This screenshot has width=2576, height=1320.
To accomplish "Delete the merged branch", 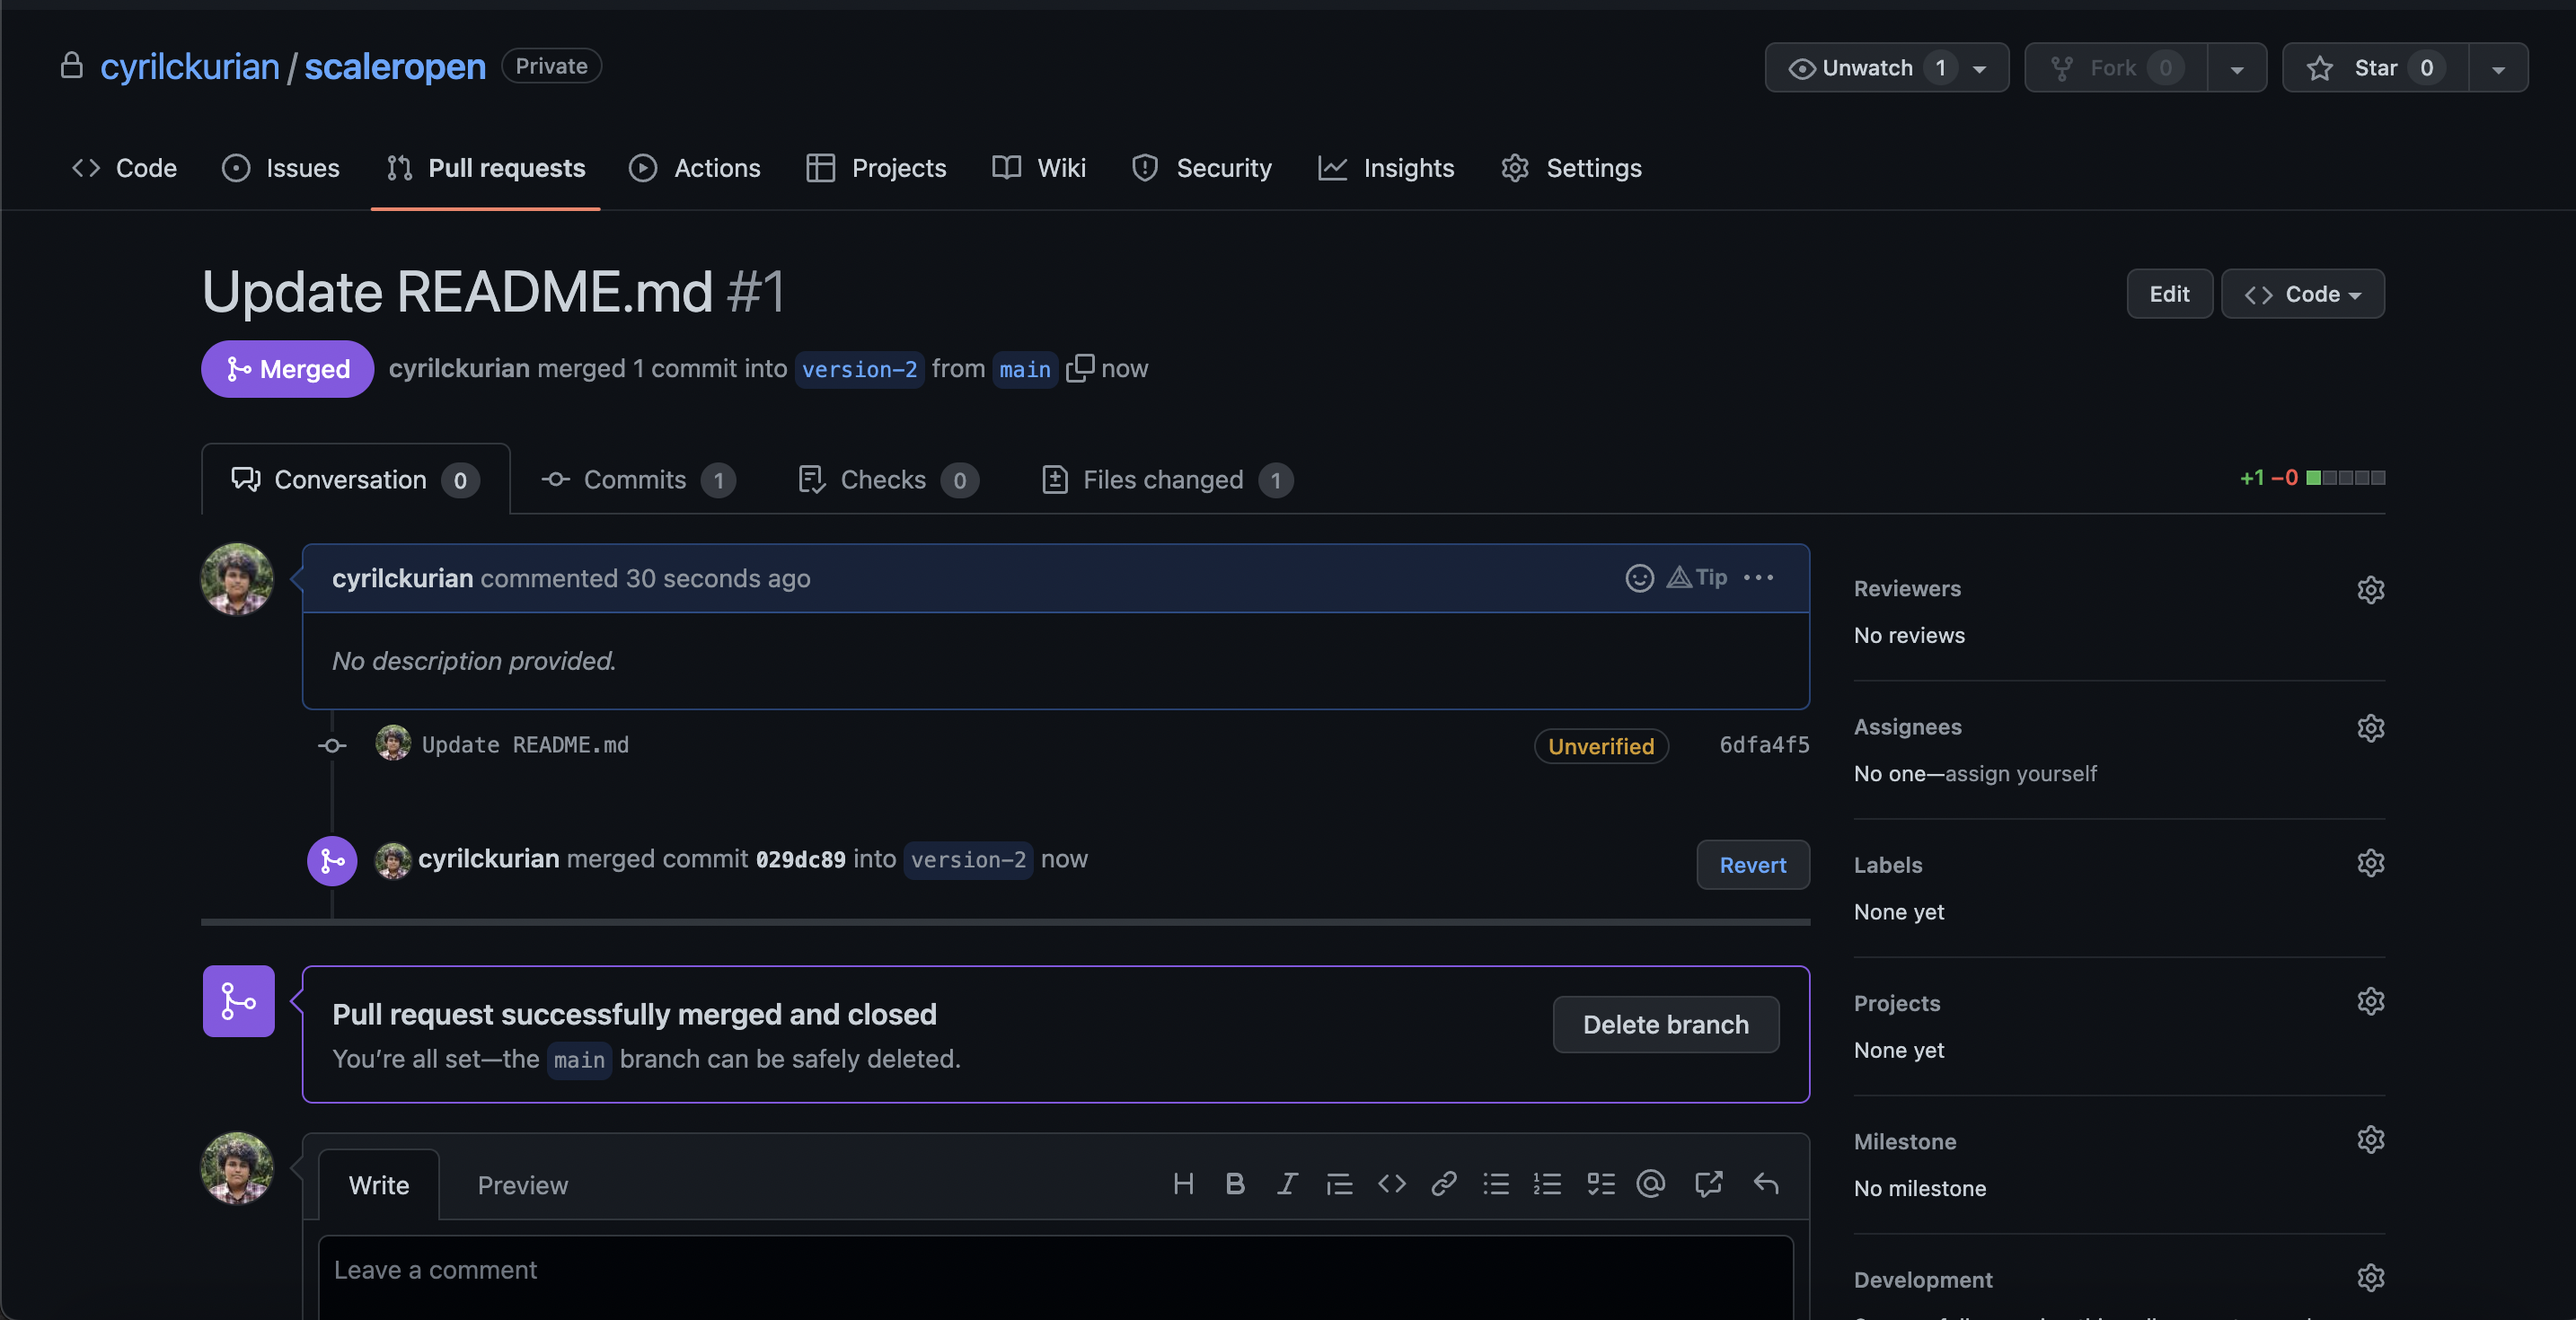I will coord(1665,1024).
